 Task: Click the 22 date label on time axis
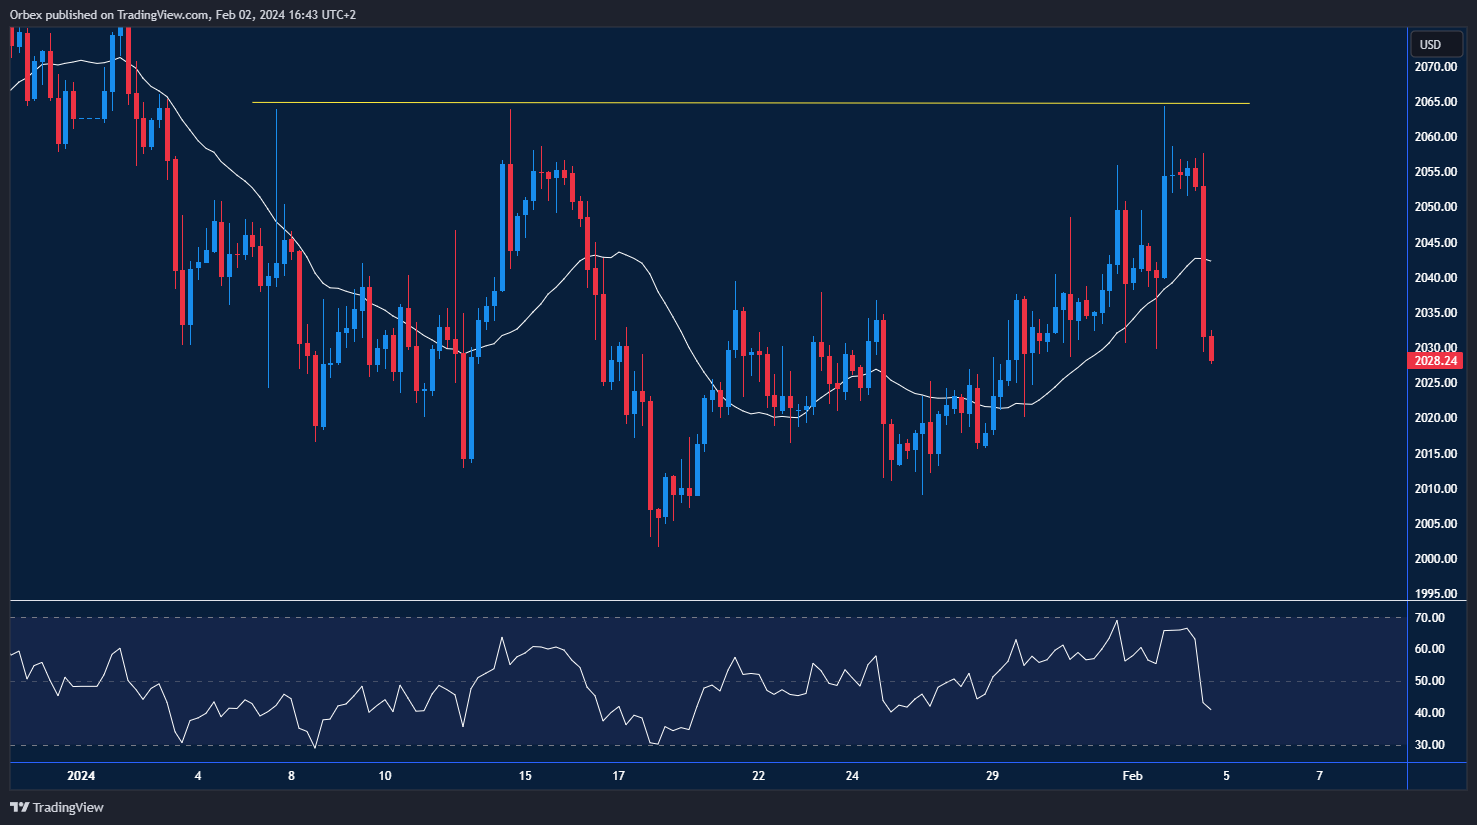coord(759,776)
